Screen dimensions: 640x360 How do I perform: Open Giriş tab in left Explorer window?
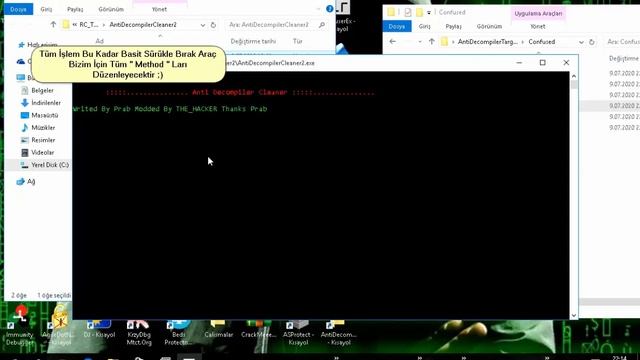click(46, 9)
